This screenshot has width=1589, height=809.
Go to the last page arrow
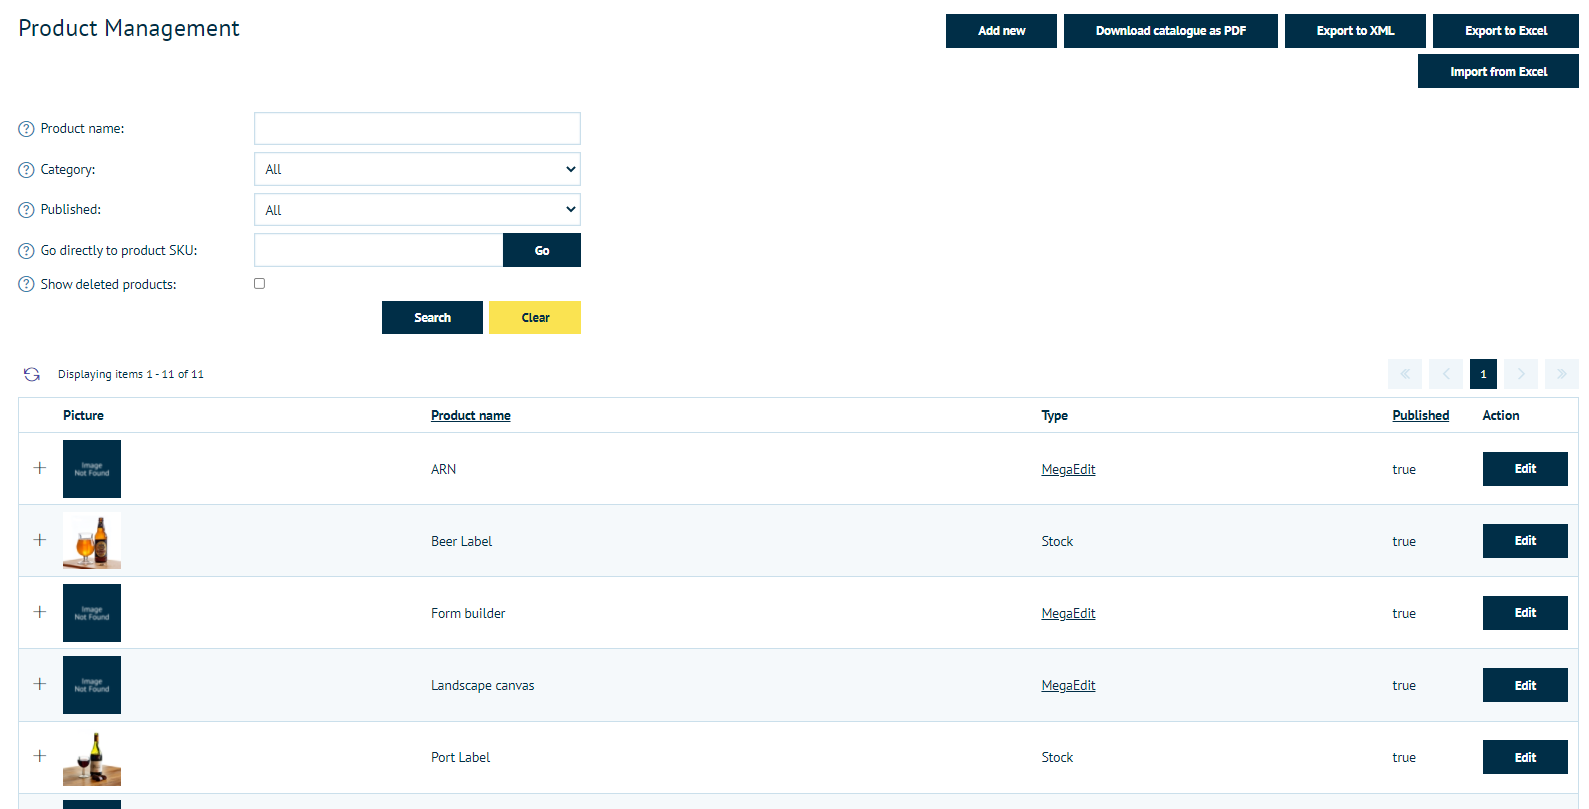pyautogui.click(x=1561, y=374)
